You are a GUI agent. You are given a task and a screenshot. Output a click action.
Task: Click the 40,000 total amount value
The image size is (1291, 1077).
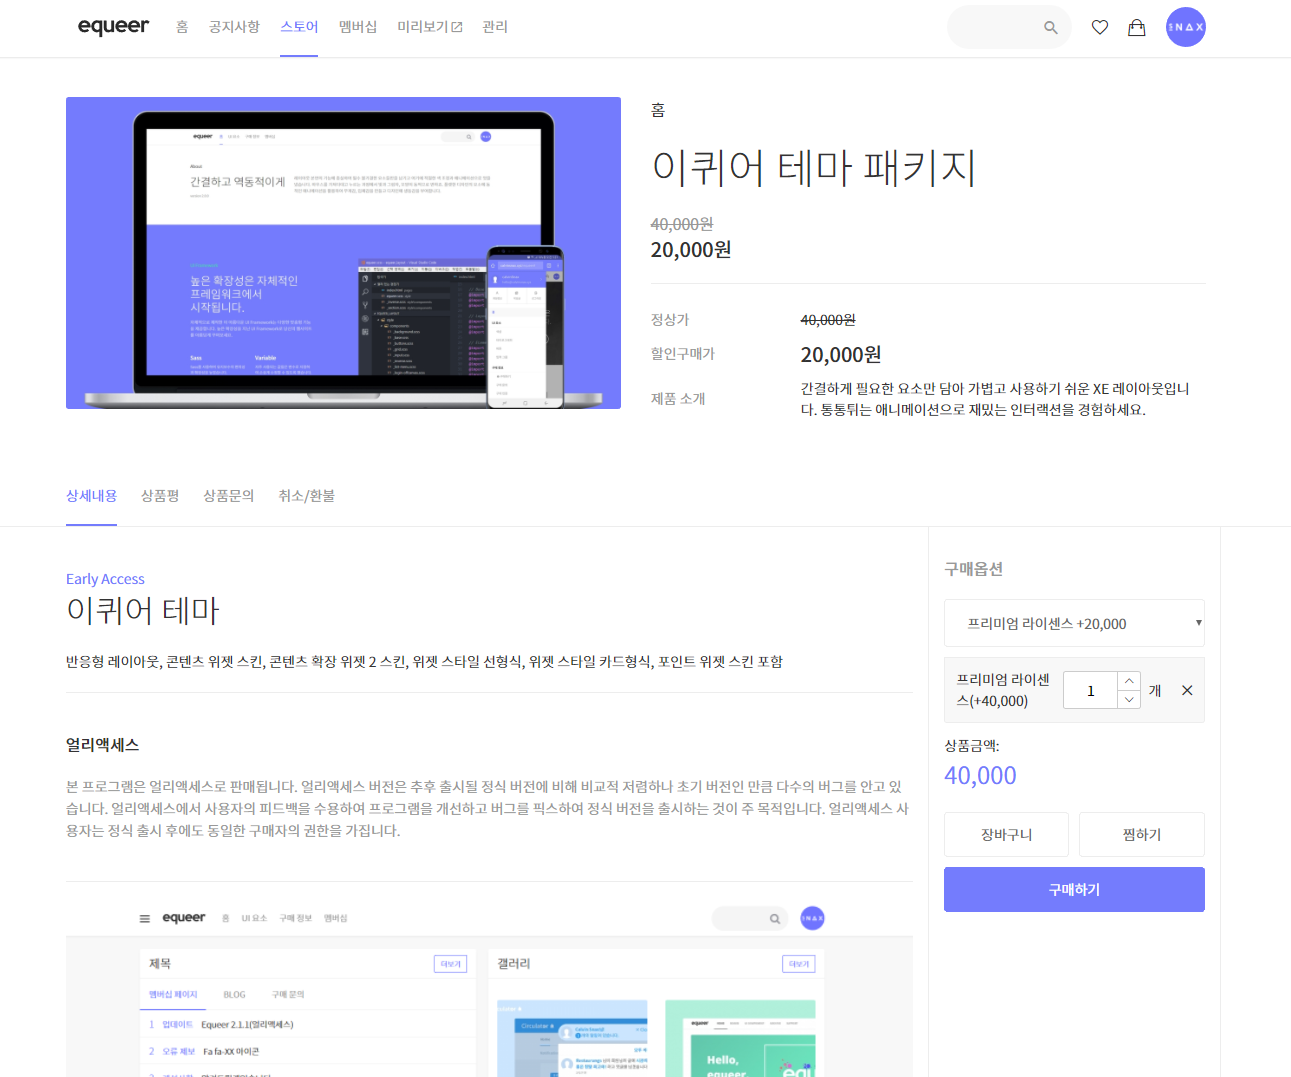[x=980, y=775]
